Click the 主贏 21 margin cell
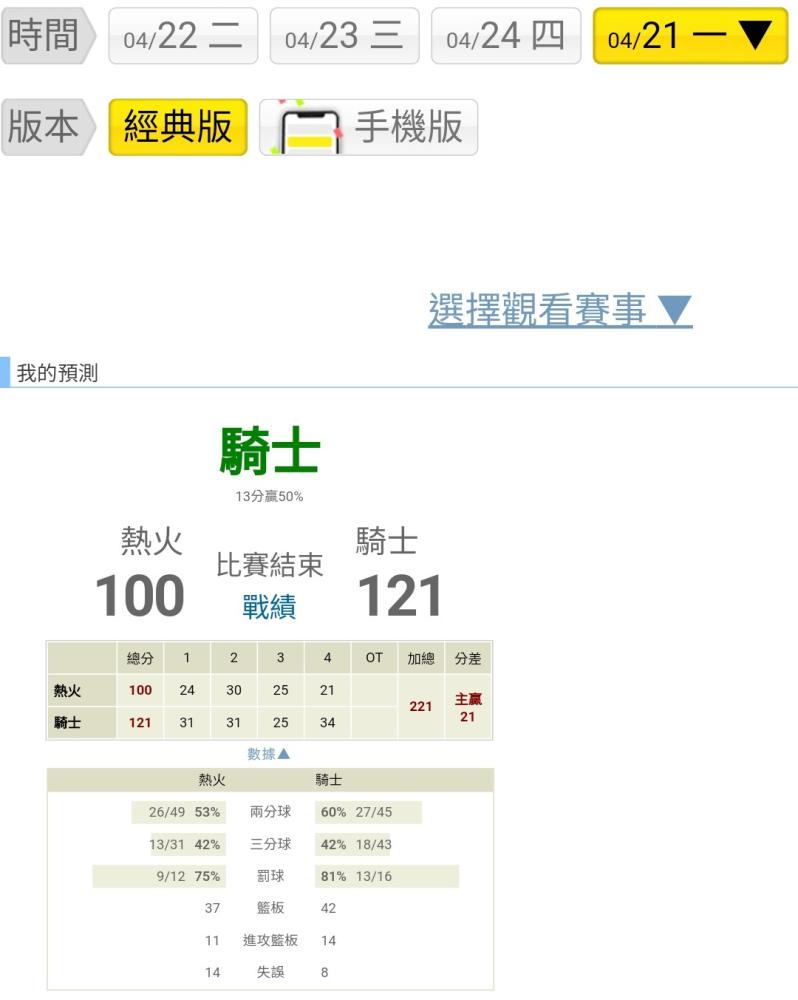 point(468,707)
